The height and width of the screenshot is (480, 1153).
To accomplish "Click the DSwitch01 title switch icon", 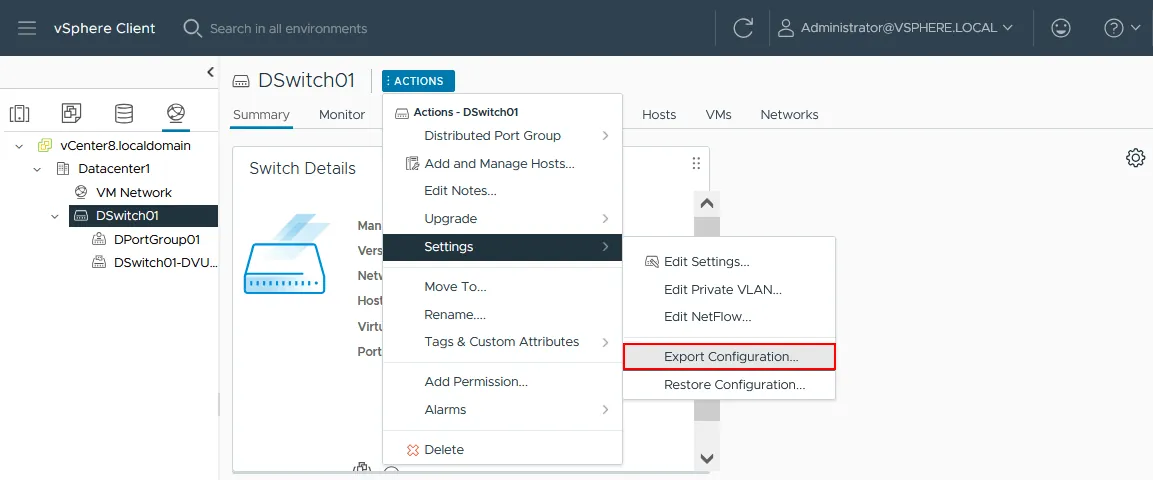I will tap(240, 81).
